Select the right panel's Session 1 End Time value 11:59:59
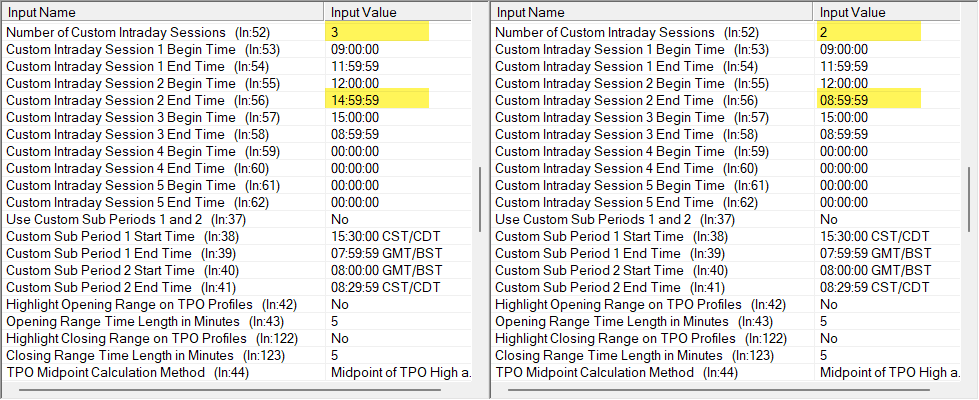This screenshot has height=400, width=979. [846, 66]
